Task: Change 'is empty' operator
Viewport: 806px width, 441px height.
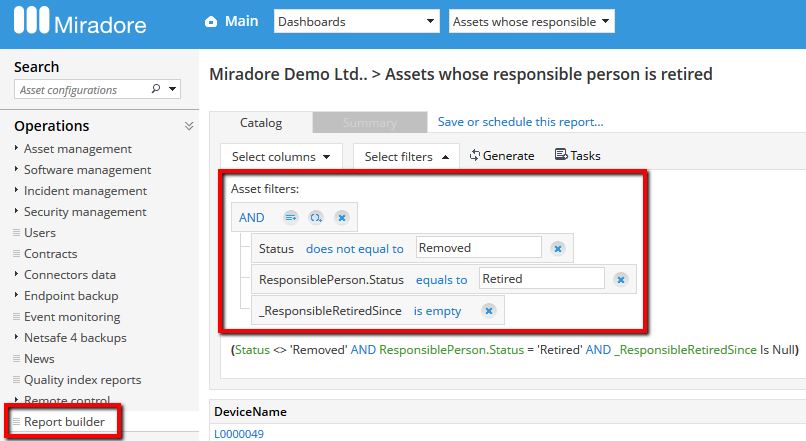Action: click(x=437, y=311)
